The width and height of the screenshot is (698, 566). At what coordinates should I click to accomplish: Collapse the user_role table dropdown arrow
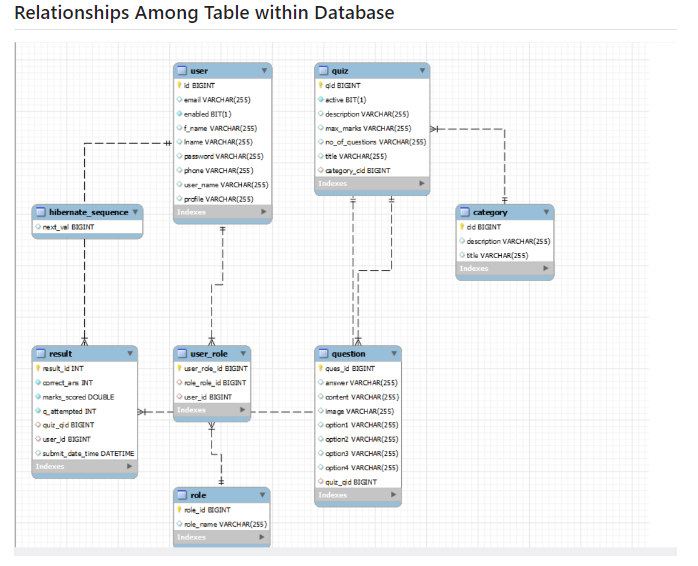[x=243, y=354]
